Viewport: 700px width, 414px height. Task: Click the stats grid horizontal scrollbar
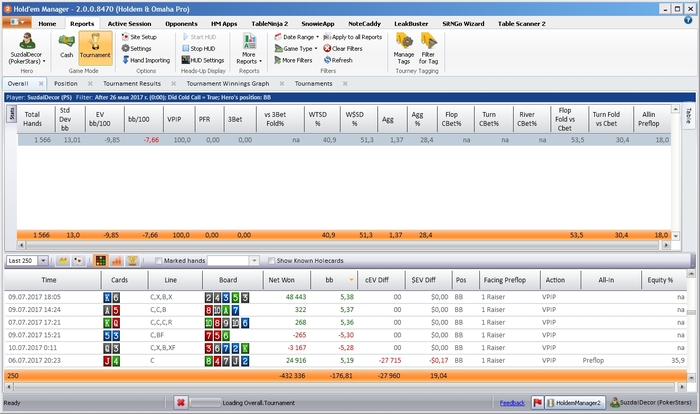(x=344, y=245)
